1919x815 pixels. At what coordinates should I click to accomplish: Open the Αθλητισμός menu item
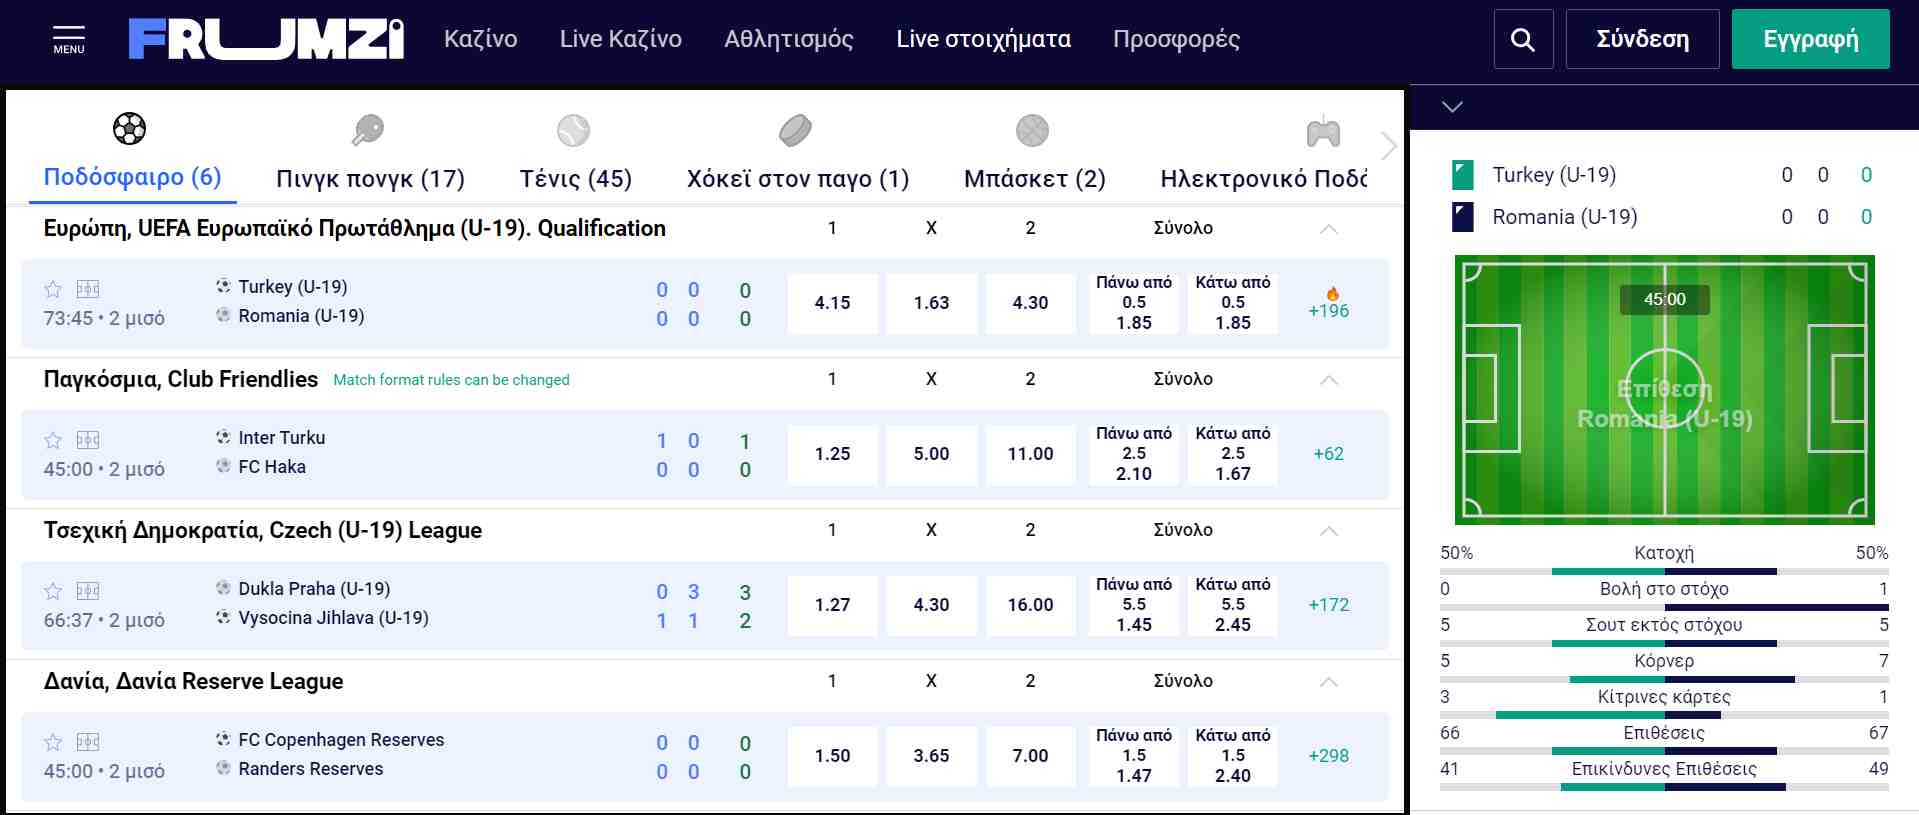[789, 39]
